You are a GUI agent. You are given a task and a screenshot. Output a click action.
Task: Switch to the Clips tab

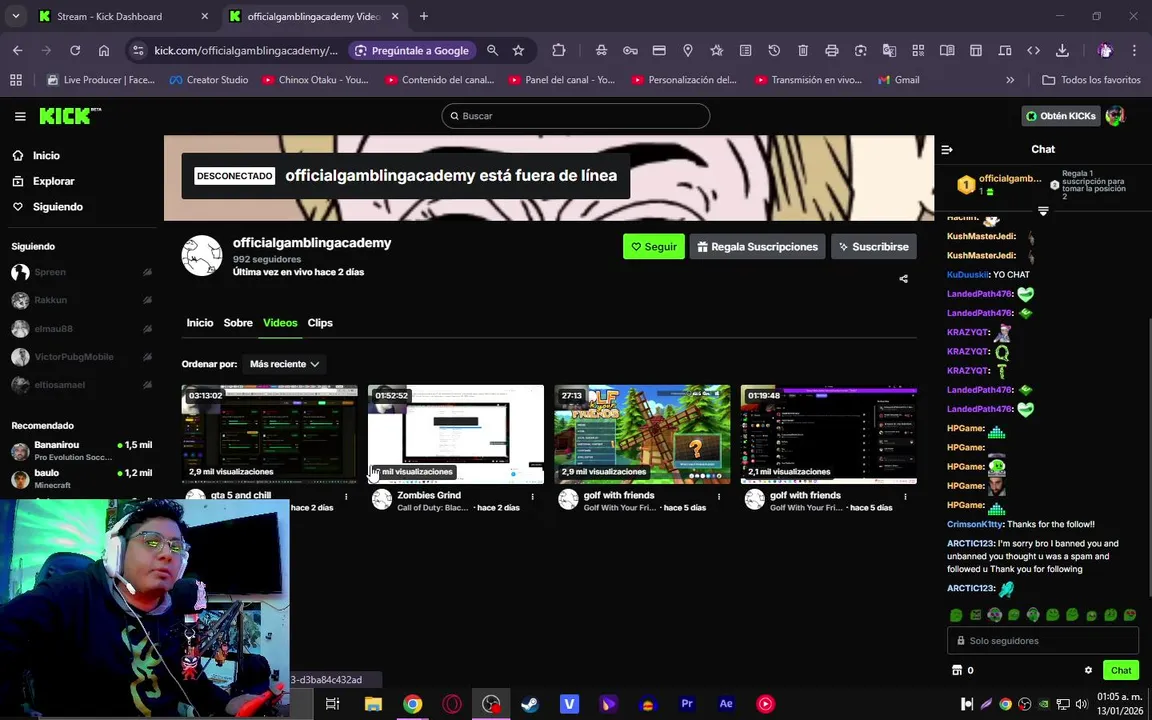(320, 323)
